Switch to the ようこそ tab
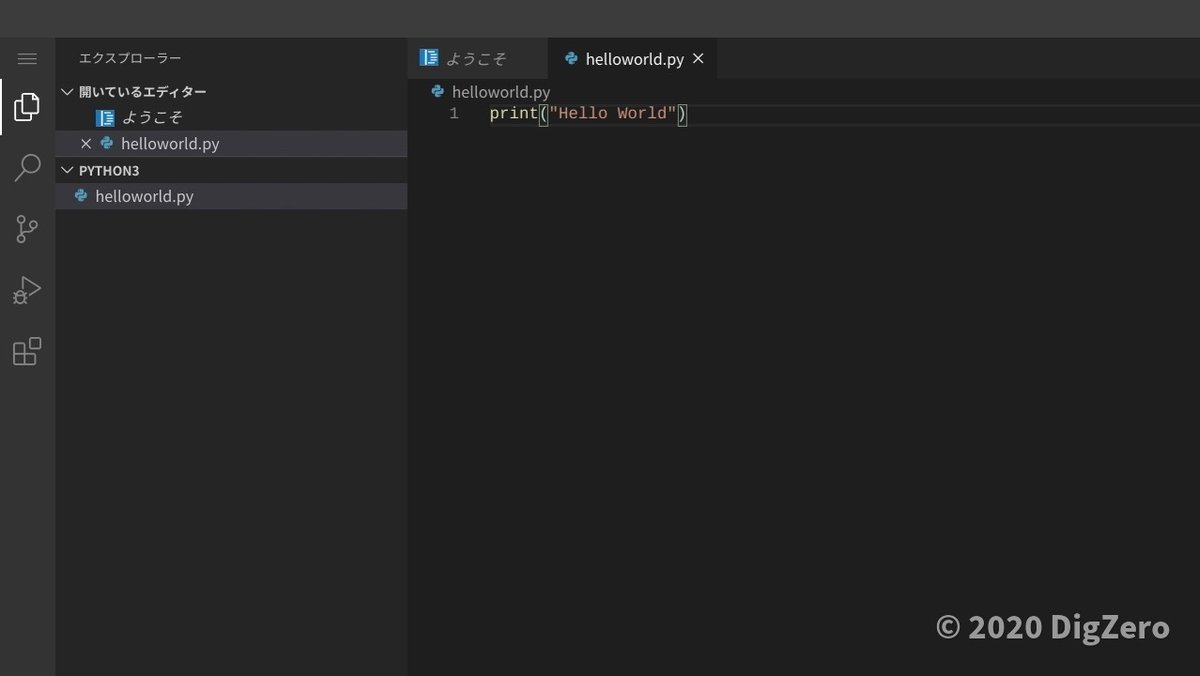This screenshot has height=676, width=1200. point(476,59)
